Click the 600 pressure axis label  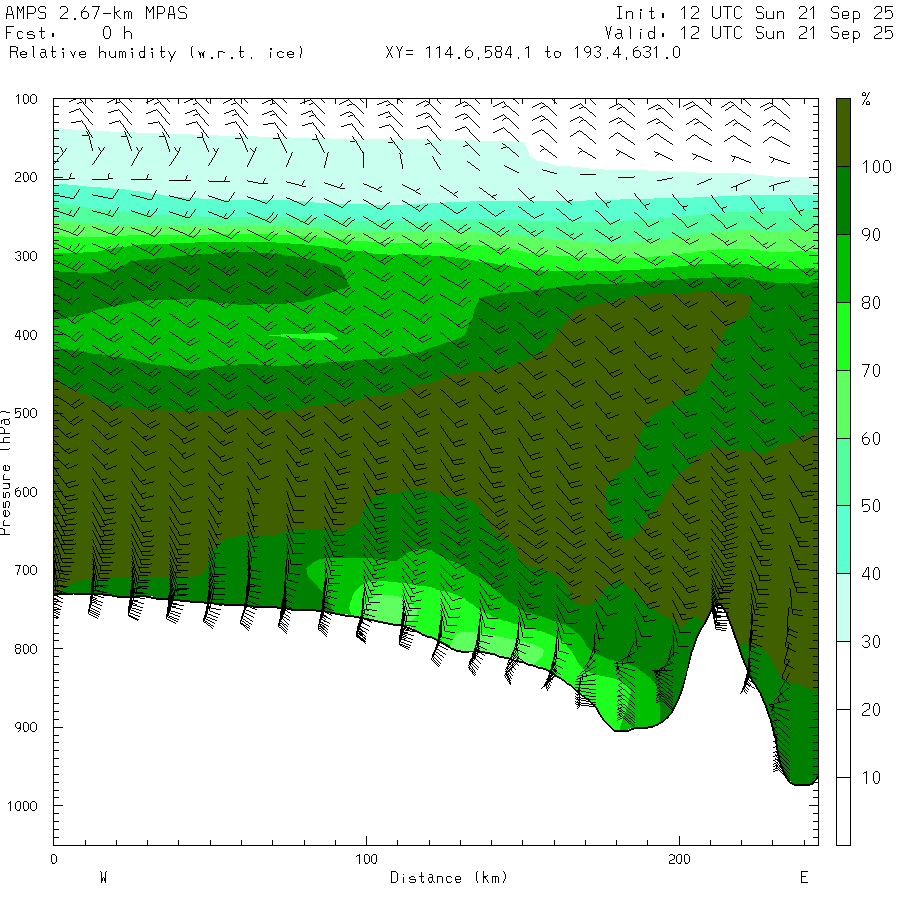pyautogui.click(x=26, y=492)
